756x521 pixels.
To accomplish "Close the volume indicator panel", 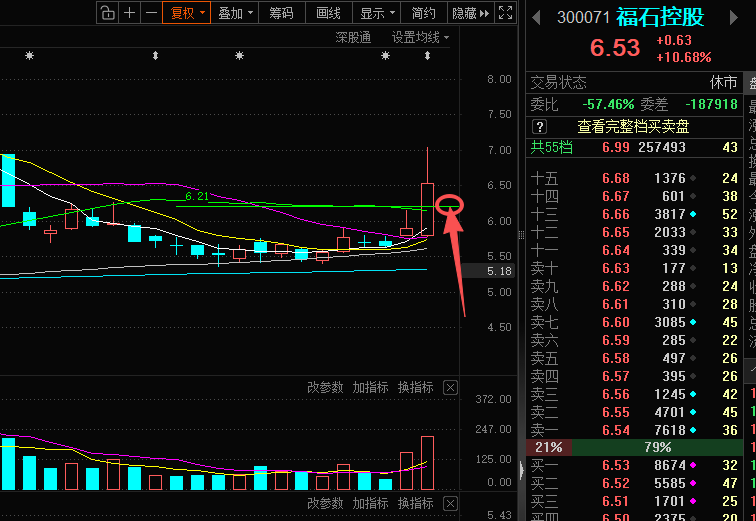I will pos(450,387).
